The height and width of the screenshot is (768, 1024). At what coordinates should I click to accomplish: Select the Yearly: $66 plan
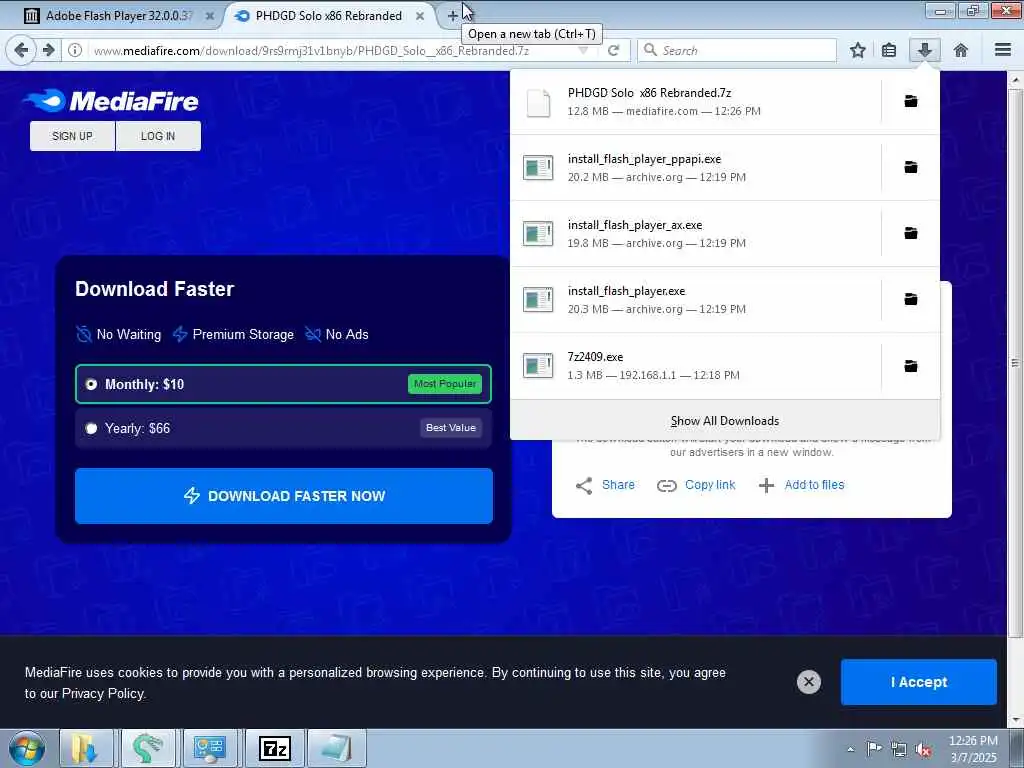point(283,428)
